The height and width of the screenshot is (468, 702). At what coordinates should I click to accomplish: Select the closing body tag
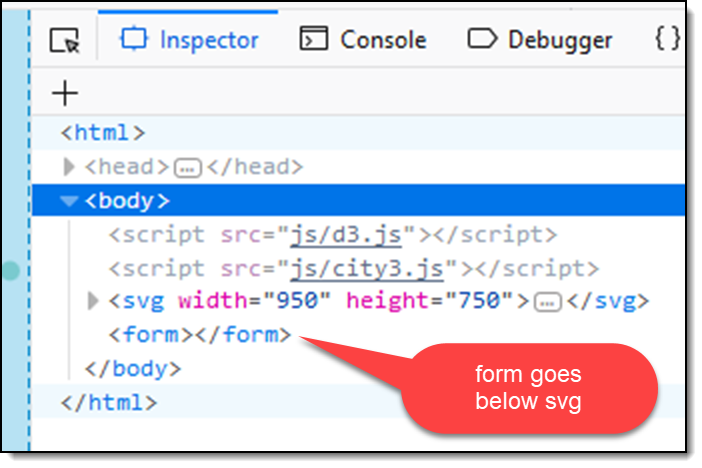coord(133,369)
